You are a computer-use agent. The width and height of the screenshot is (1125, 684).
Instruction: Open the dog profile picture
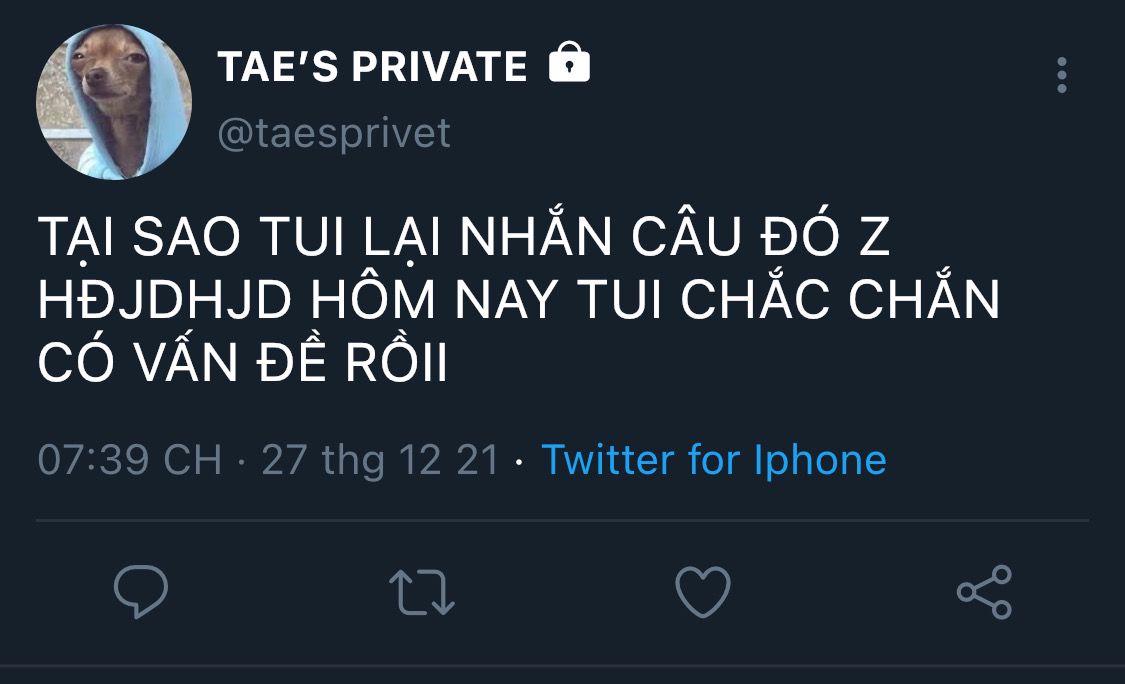pos(113,101)
